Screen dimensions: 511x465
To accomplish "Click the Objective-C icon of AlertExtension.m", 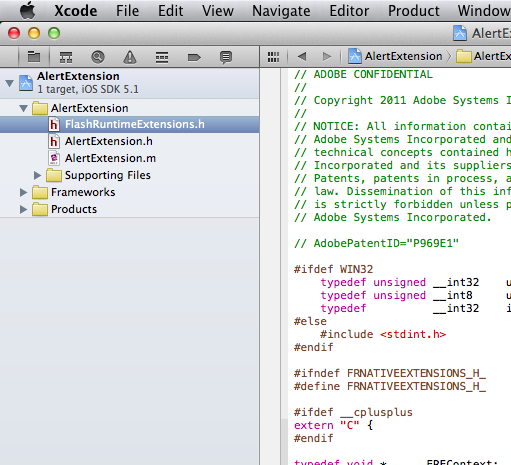I will pos(54,158).
